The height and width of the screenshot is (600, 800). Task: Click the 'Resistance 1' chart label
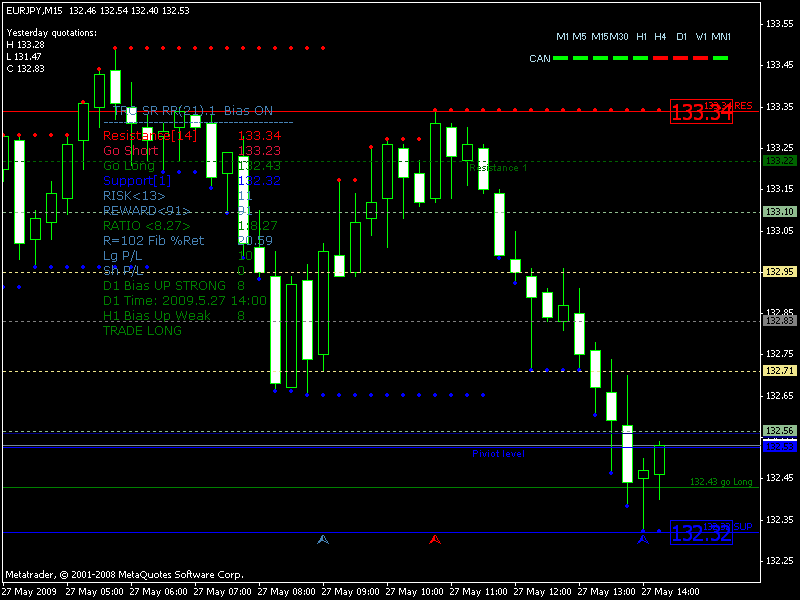[x=498, y=168]
